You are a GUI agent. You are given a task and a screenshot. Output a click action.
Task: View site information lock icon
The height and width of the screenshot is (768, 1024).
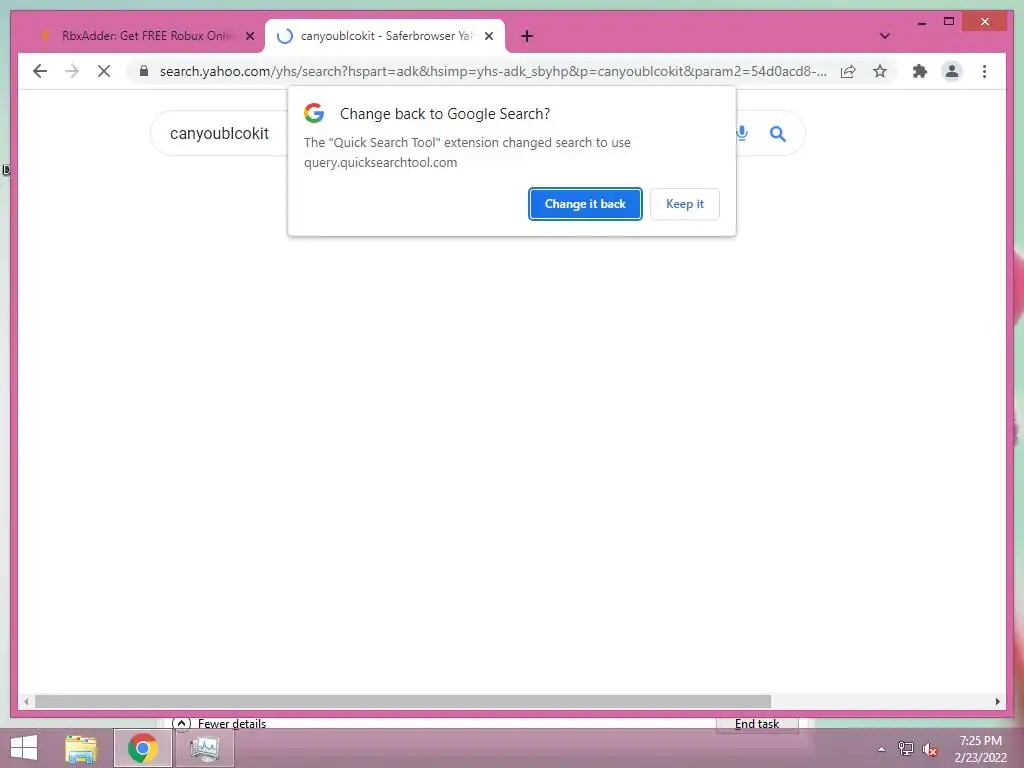(x=144, y=71)
